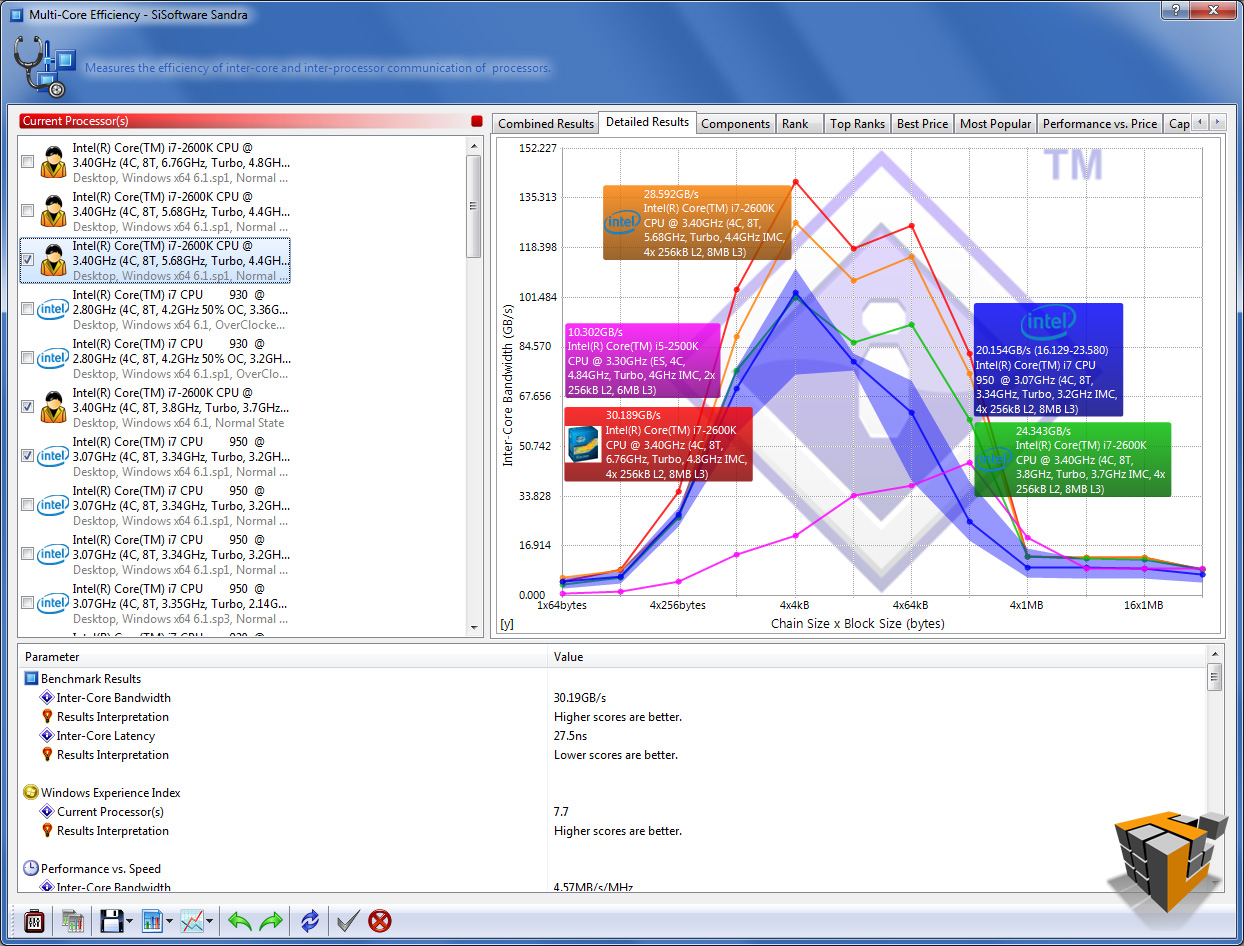The image size is (1244, 946).
Task: Click the Windows Experience Index icon
Action: click(x=30, y=793)
